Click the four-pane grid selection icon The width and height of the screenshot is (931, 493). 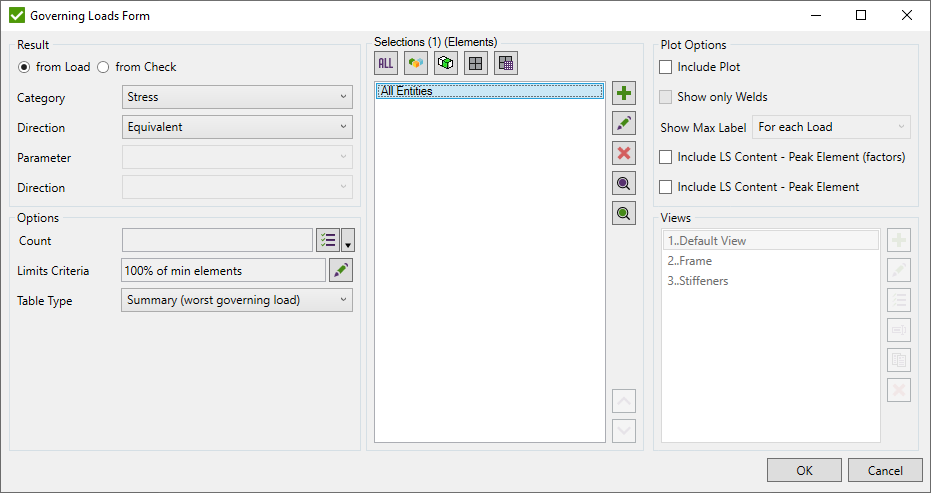point(476,63)
